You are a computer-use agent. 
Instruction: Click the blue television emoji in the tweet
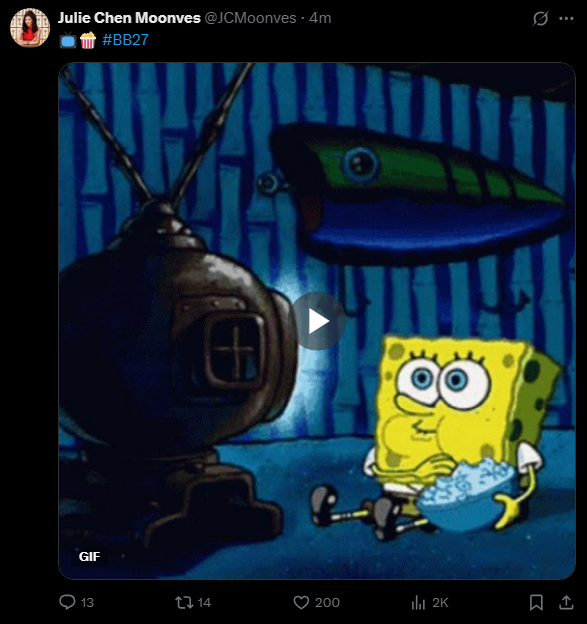(68, 40)
